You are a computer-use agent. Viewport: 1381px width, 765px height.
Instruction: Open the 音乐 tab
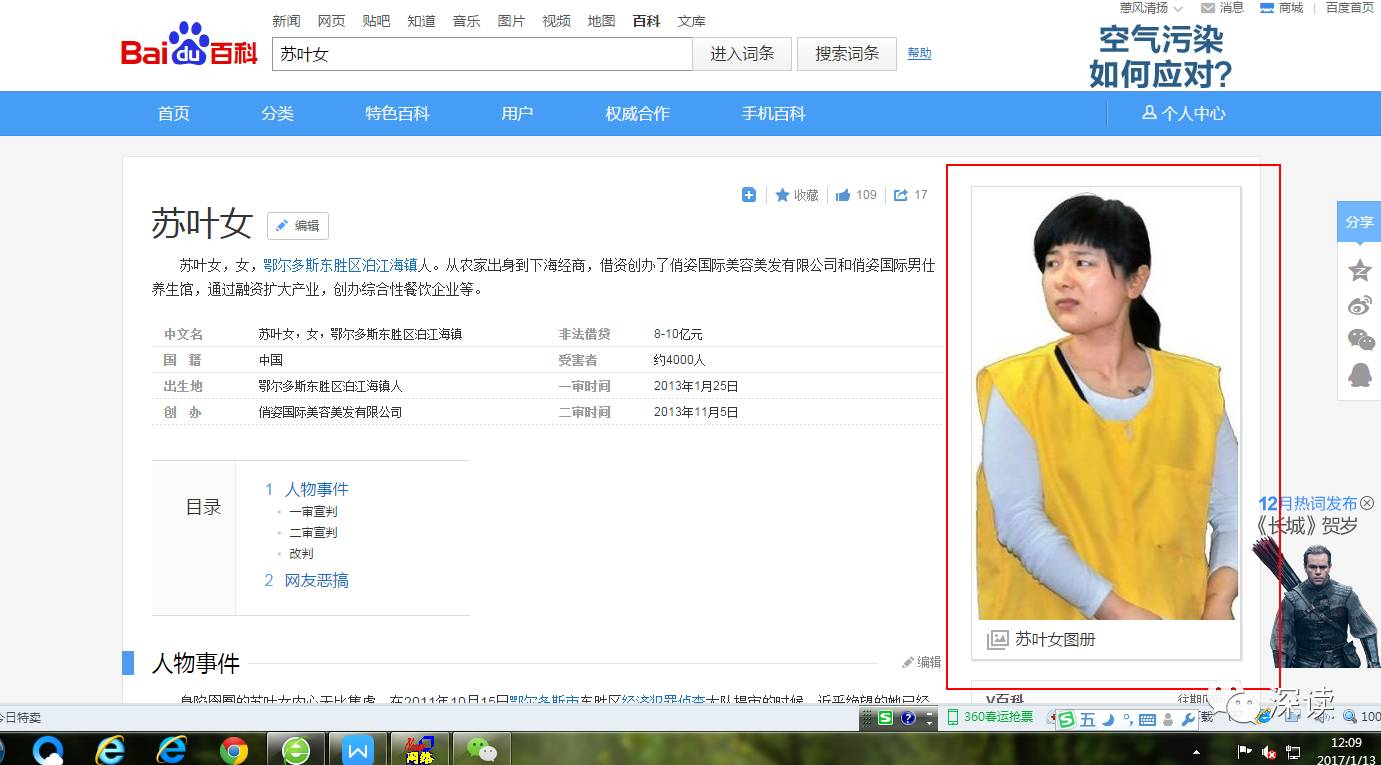(466, 21)
